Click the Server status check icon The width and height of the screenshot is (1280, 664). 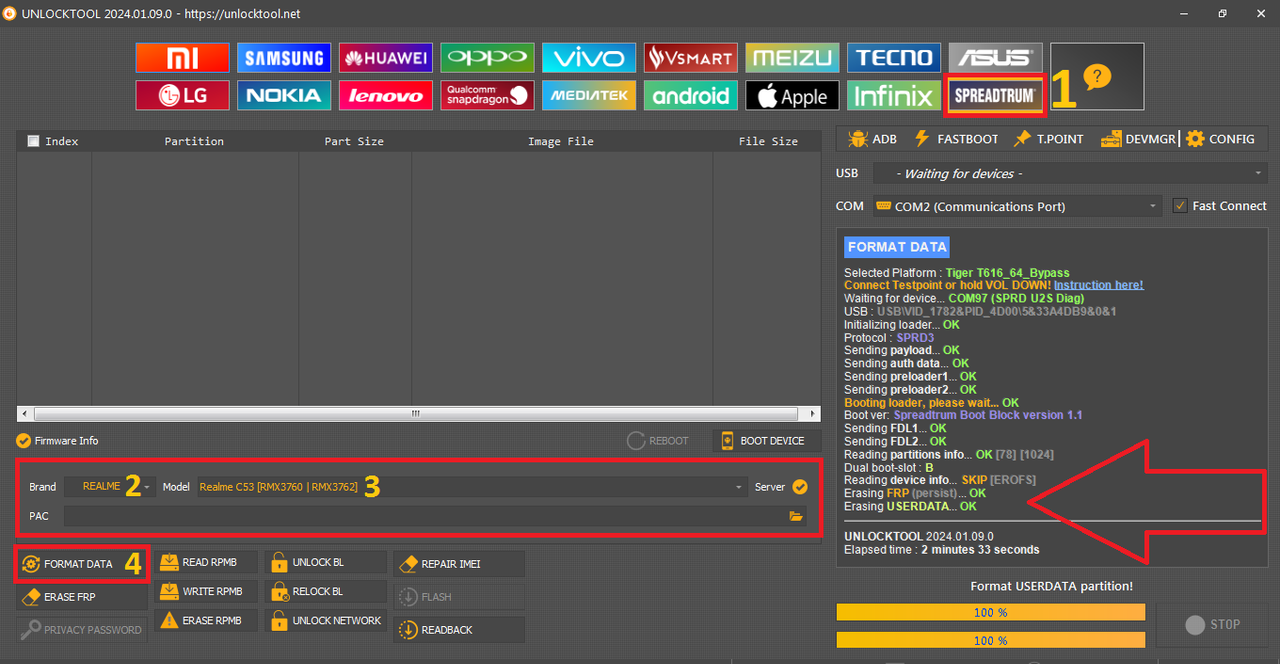point(800,487)
